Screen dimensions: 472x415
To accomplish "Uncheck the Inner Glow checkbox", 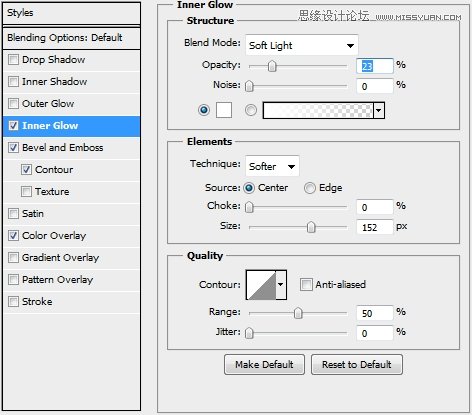I will click(13, 126).
